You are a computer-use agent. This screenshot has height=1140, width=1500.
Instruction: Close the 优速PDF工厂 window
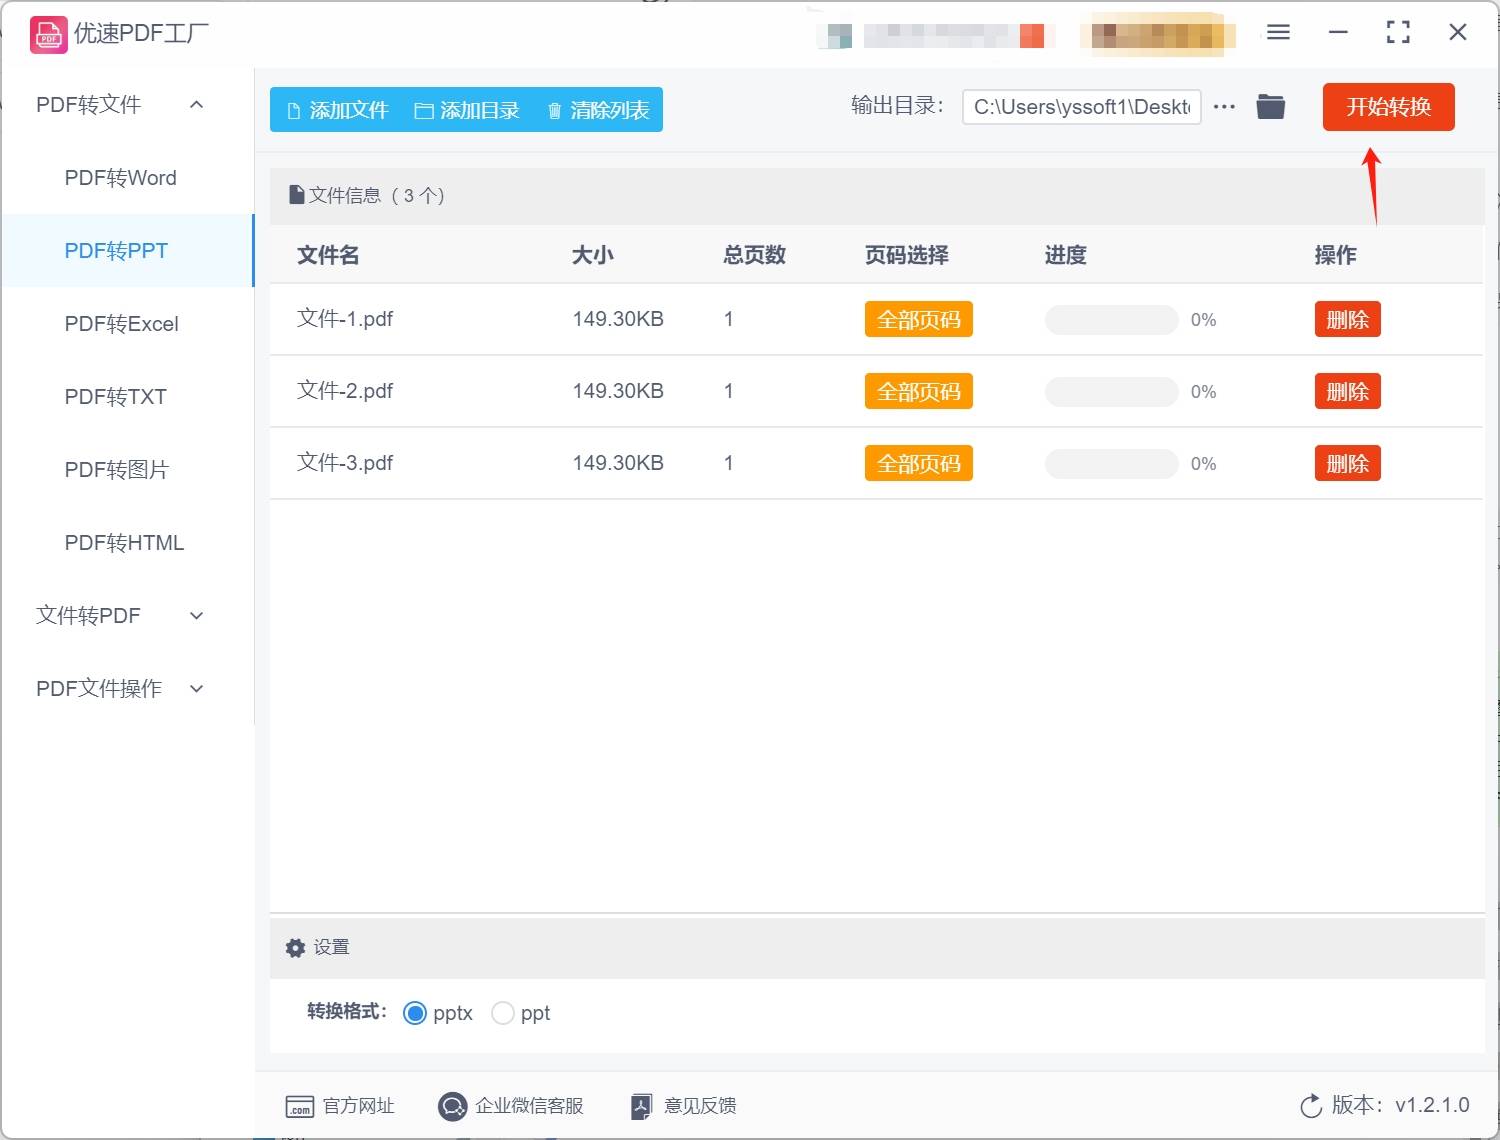pyautogui.click(x=1458, y=32)
